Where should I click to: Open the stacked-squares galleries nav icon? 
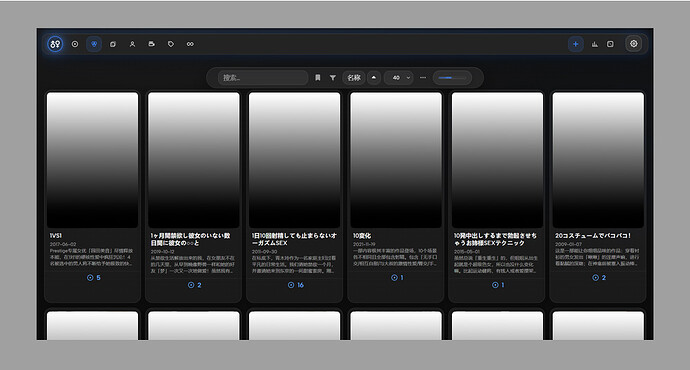[113, 44]
